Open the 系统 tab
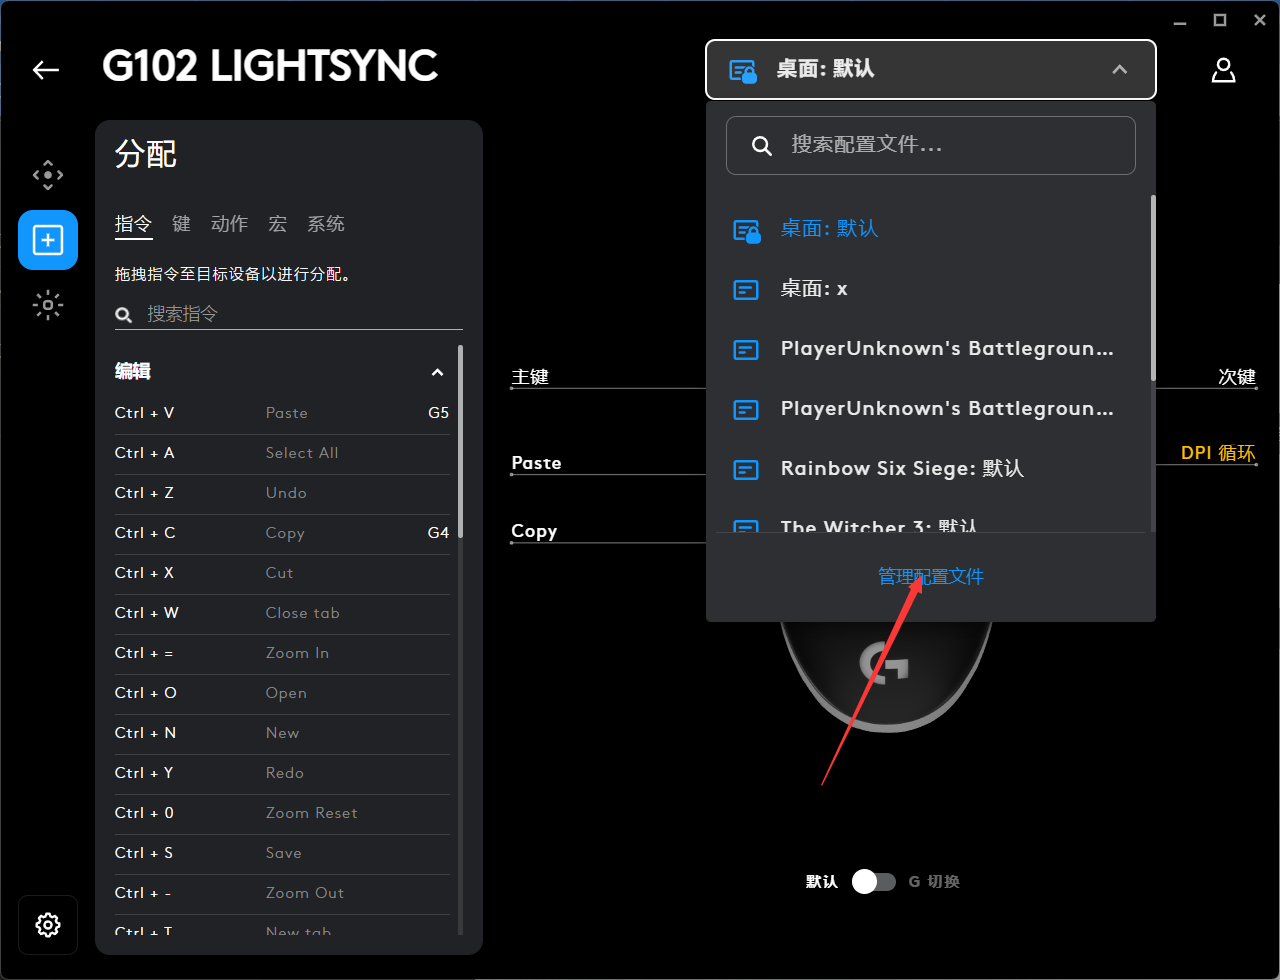 [326, 224]
